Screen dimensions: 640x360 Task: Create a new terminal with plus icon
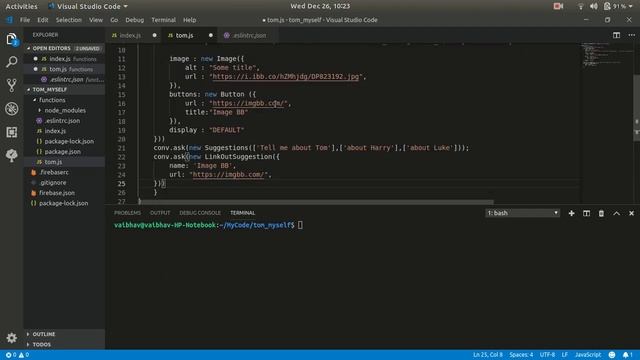tap(571, 213)
